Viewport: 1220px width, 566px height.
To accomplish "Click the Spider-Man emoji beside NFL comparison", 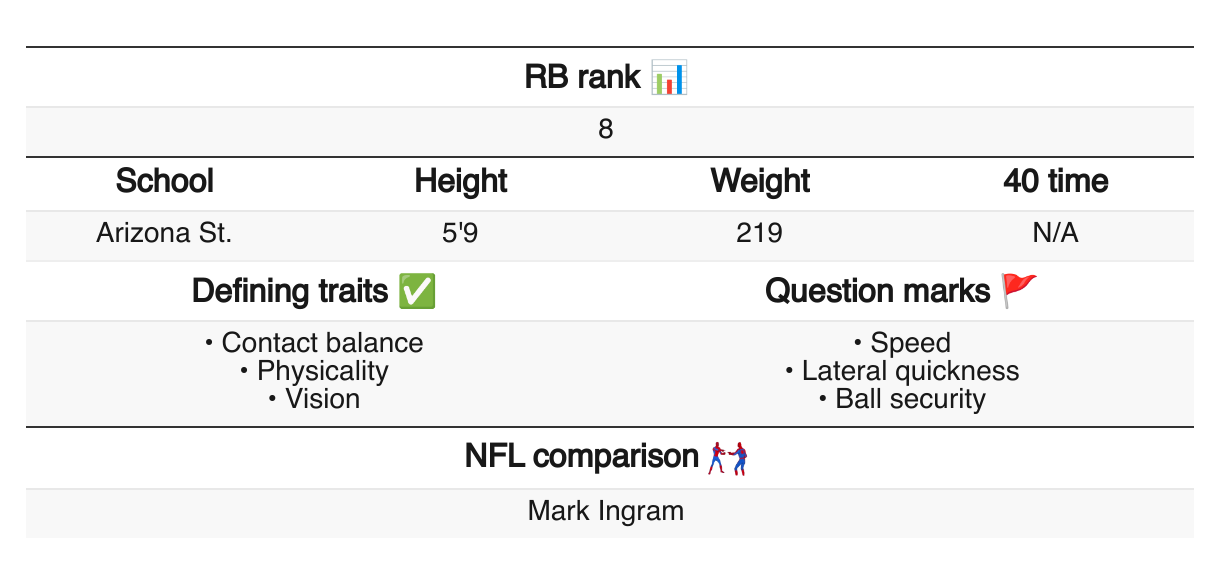I will click(728, 459).
